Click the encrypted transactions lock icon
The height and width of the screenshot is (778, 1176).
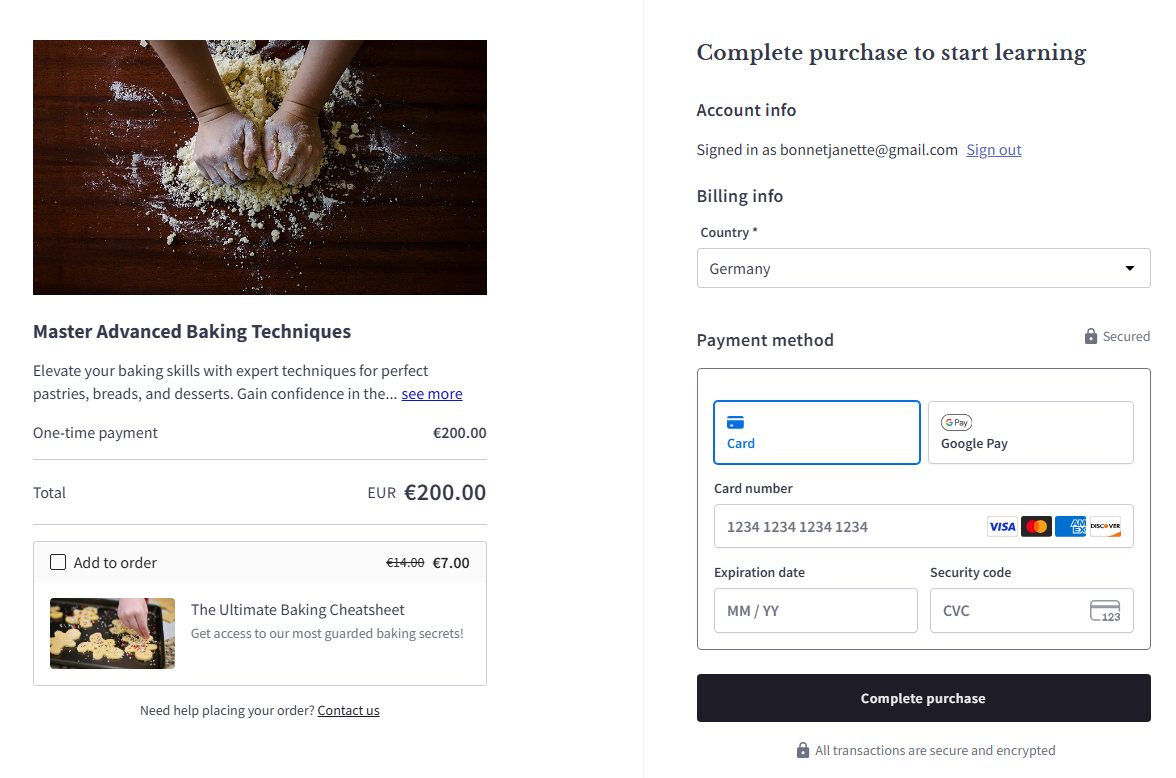[802, 750]
